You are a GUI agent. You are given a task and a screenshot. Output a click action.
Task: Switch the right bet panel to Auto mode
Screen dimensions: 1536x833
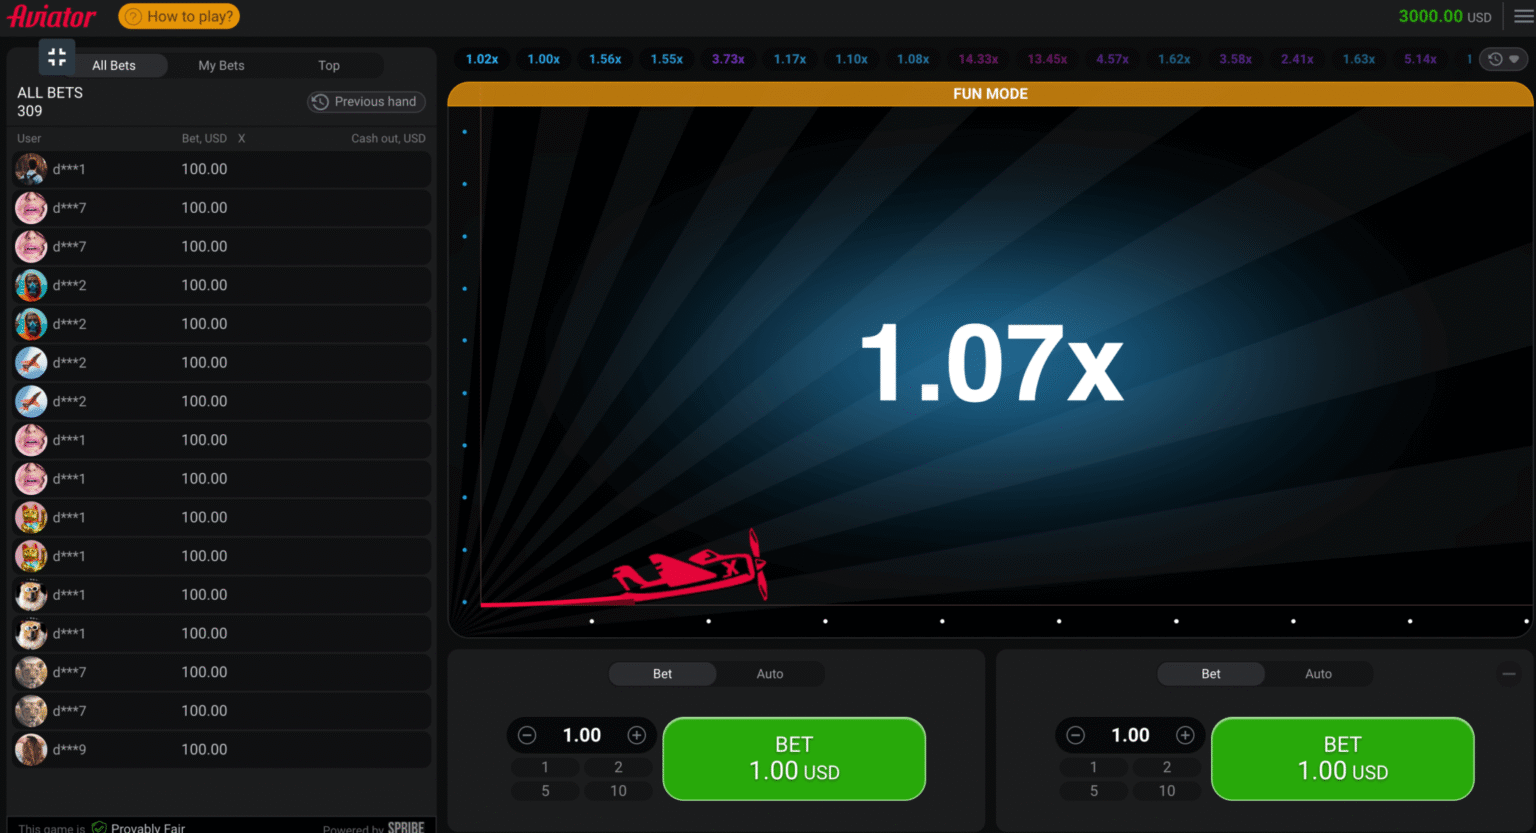[1318, 673]
